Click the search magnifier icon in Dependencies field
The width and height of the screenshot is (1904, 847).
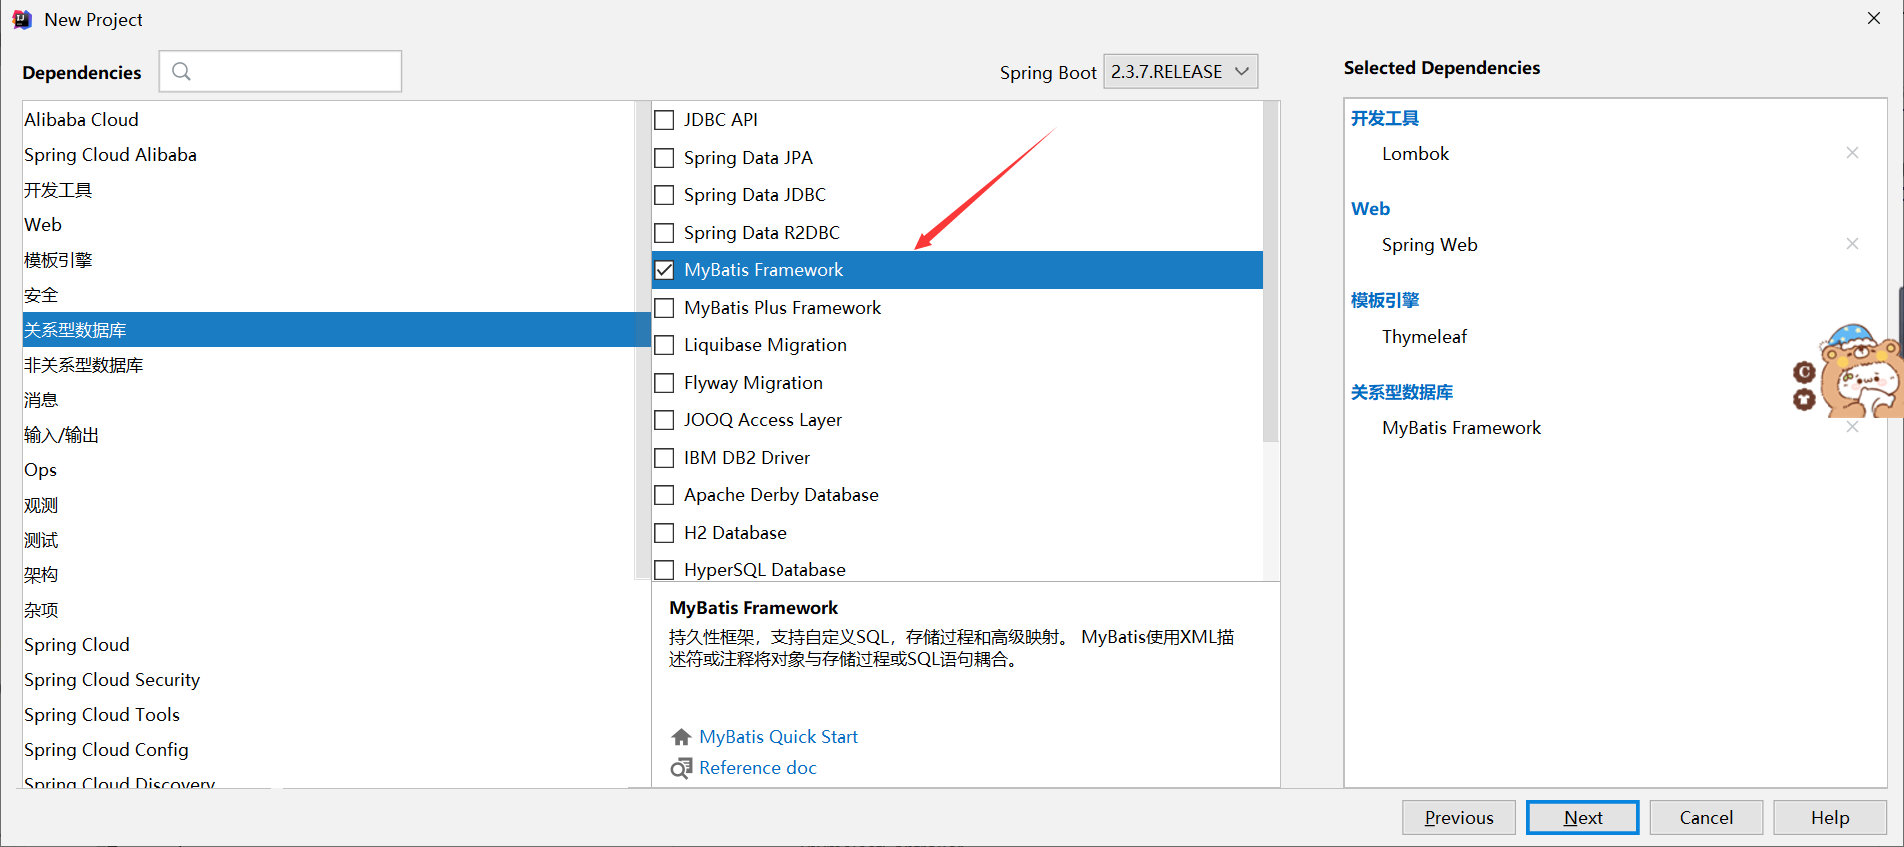[x=181, y=71]
